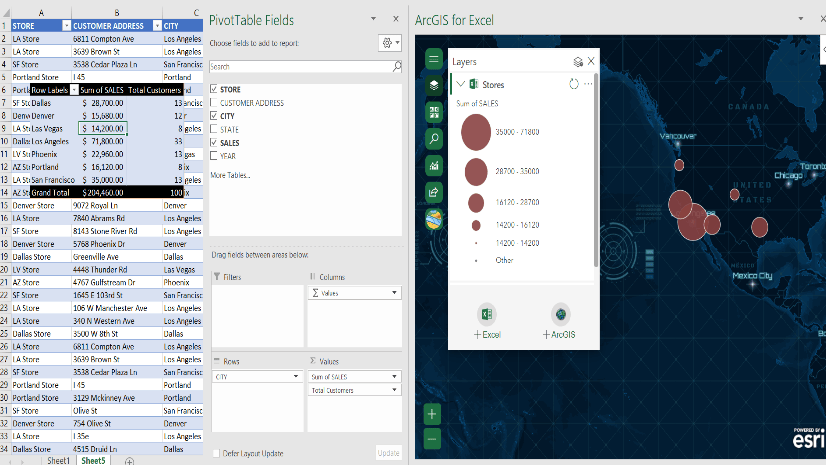
Task: Open the ArcGIS search magnifier tool
Action: coord(434,138)
